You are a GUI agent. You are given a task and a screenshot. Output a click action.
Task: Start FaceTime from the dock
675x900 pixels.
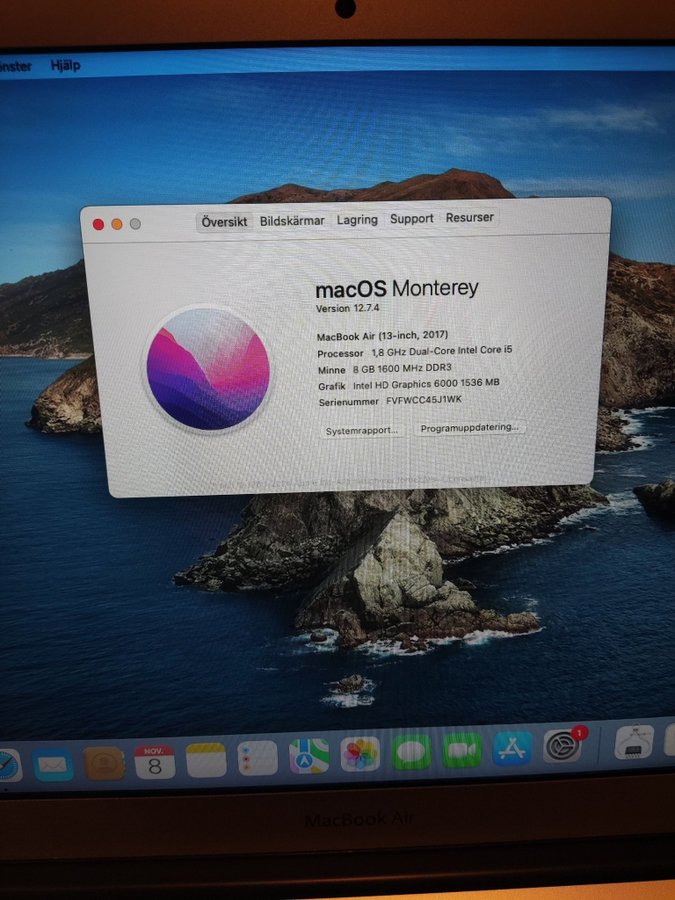pyautogui.click(x=462, y=750)
